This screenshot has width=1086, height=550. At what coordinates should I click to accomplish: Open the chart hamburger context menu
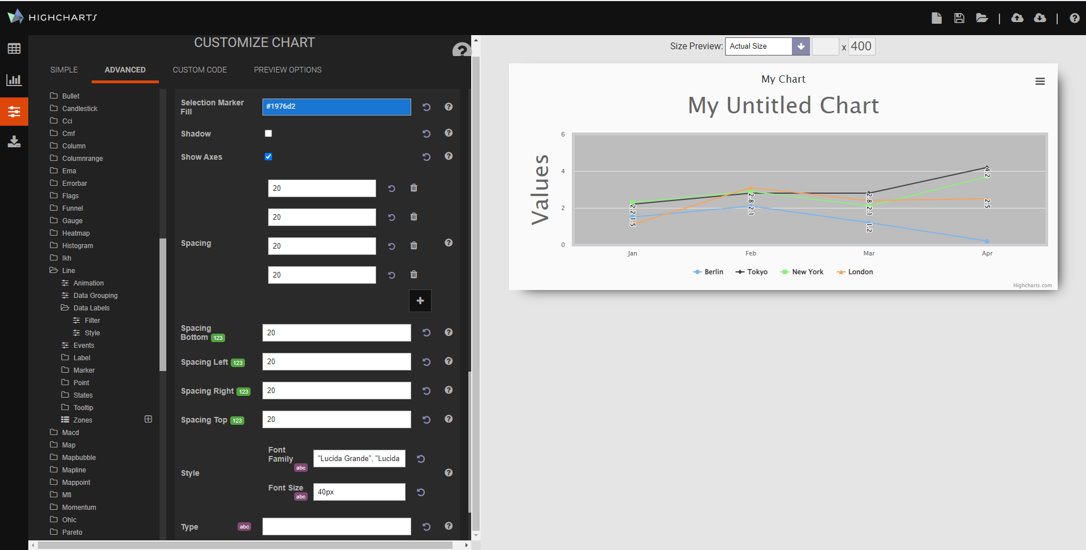coord(1040,81)
